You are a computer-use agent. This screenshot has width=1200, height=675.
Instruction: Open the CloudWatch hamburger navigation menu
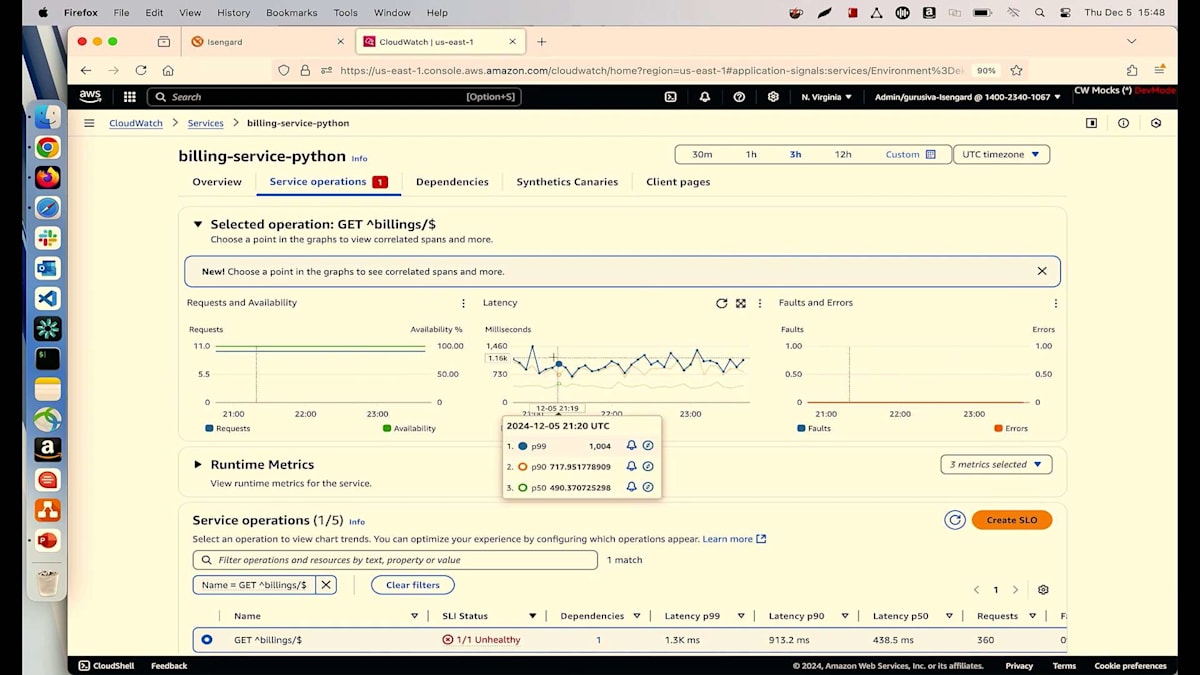point(89,123)
